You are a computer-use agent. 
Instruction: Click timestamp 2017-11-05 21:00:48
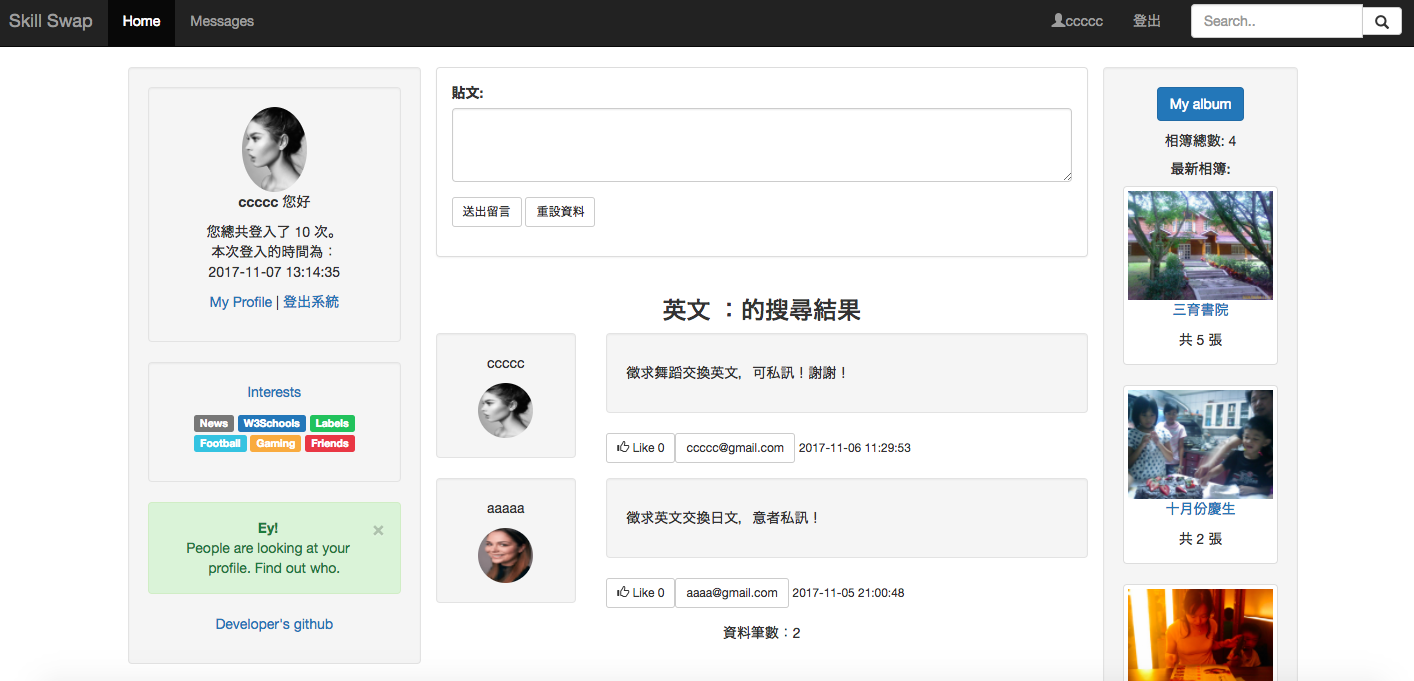click(848, 593)
